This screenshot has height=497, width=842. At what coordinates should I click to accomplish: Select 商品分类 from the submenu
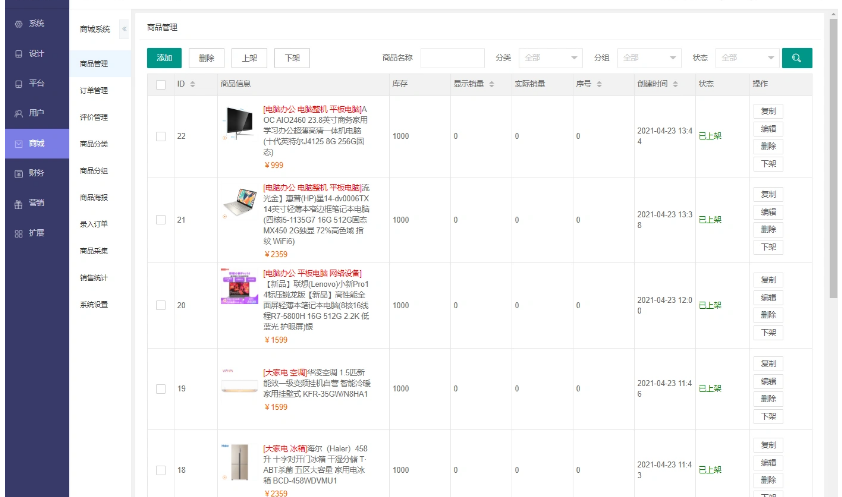pos(94,144)
